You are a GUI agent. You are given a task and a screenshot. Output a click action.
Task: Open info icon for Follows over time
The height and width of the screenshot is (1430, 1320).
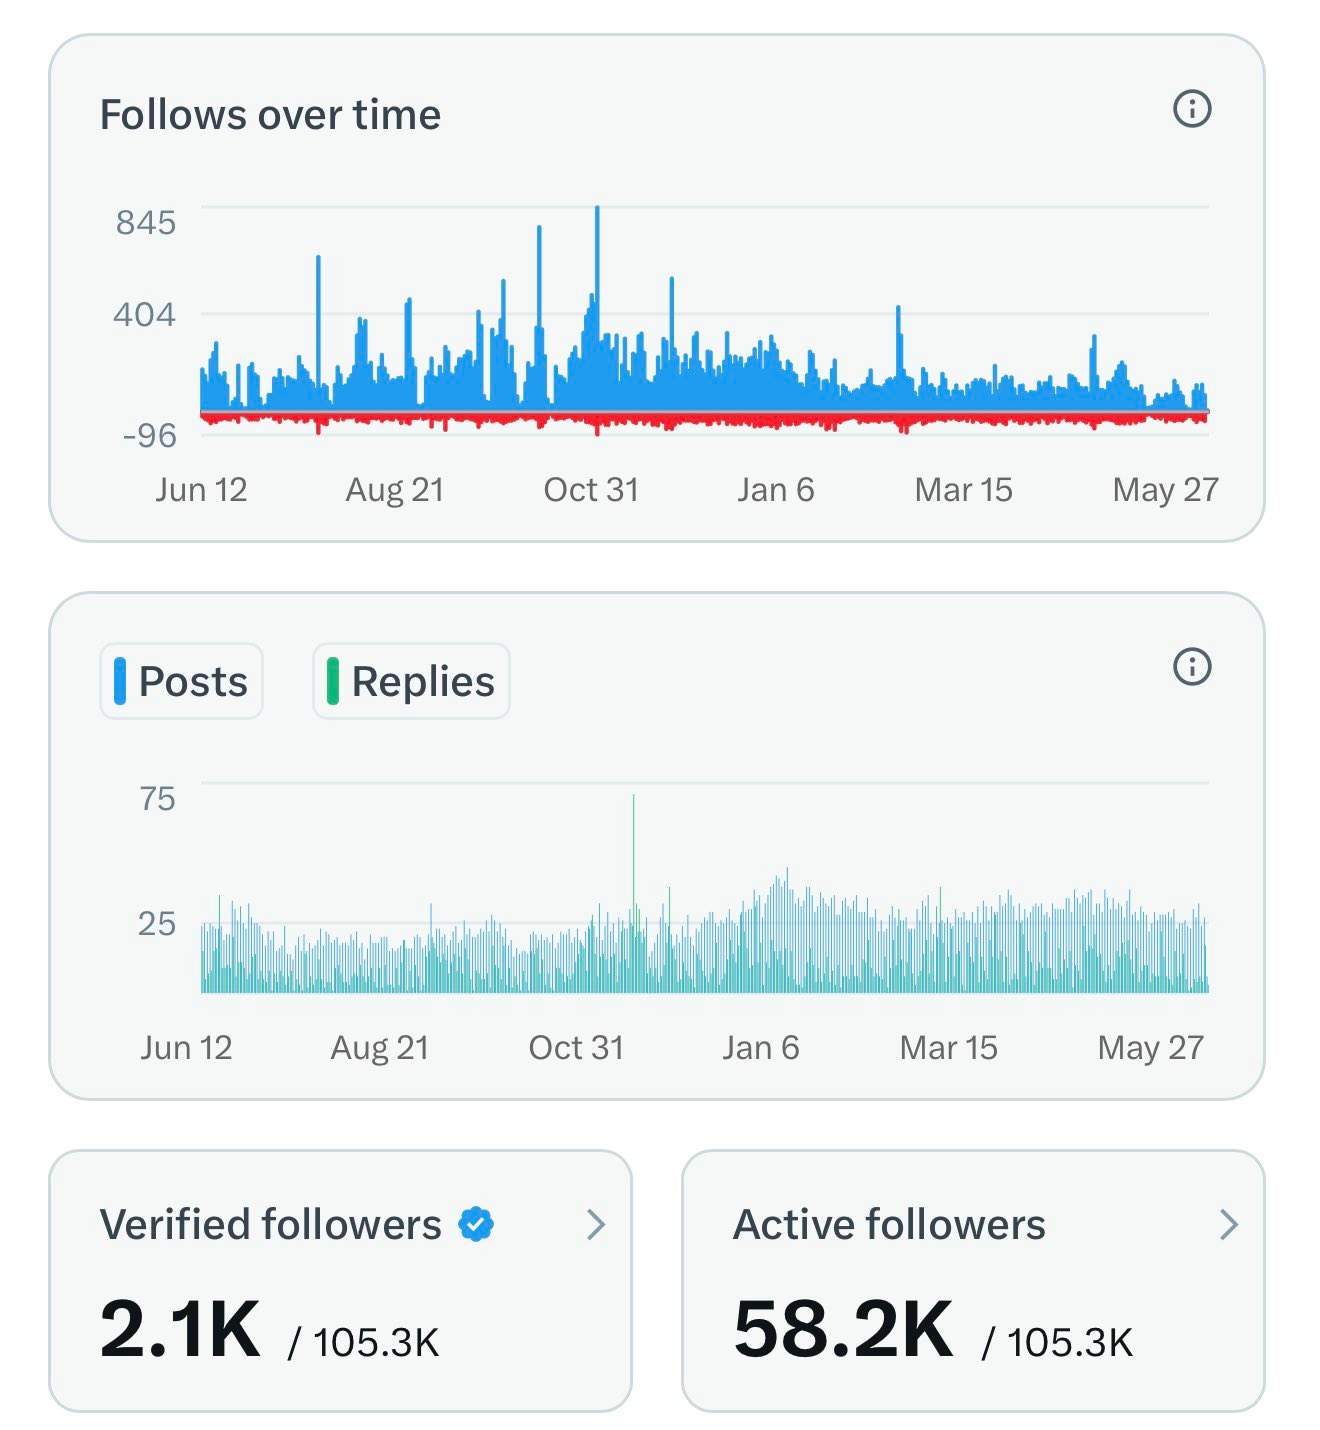pyautogui.click(x=1191, y=108)
